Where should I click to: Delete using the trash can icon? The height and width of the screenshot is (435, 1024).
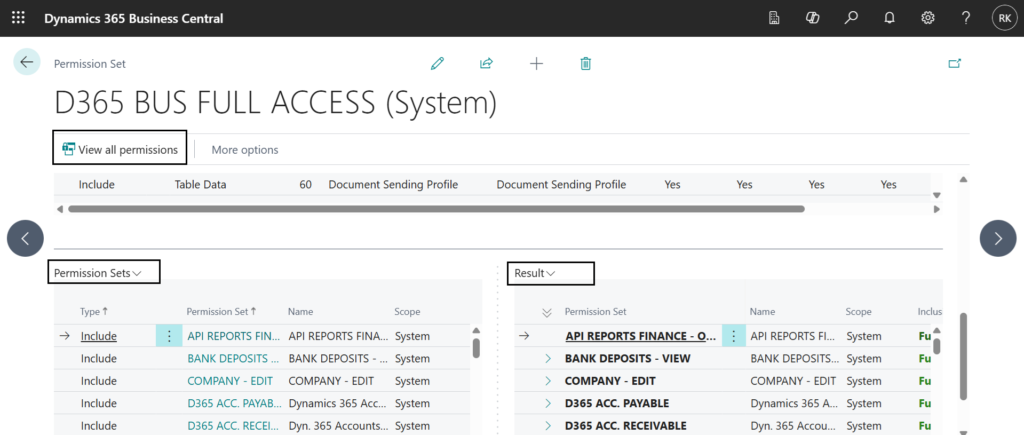point(586,63)
